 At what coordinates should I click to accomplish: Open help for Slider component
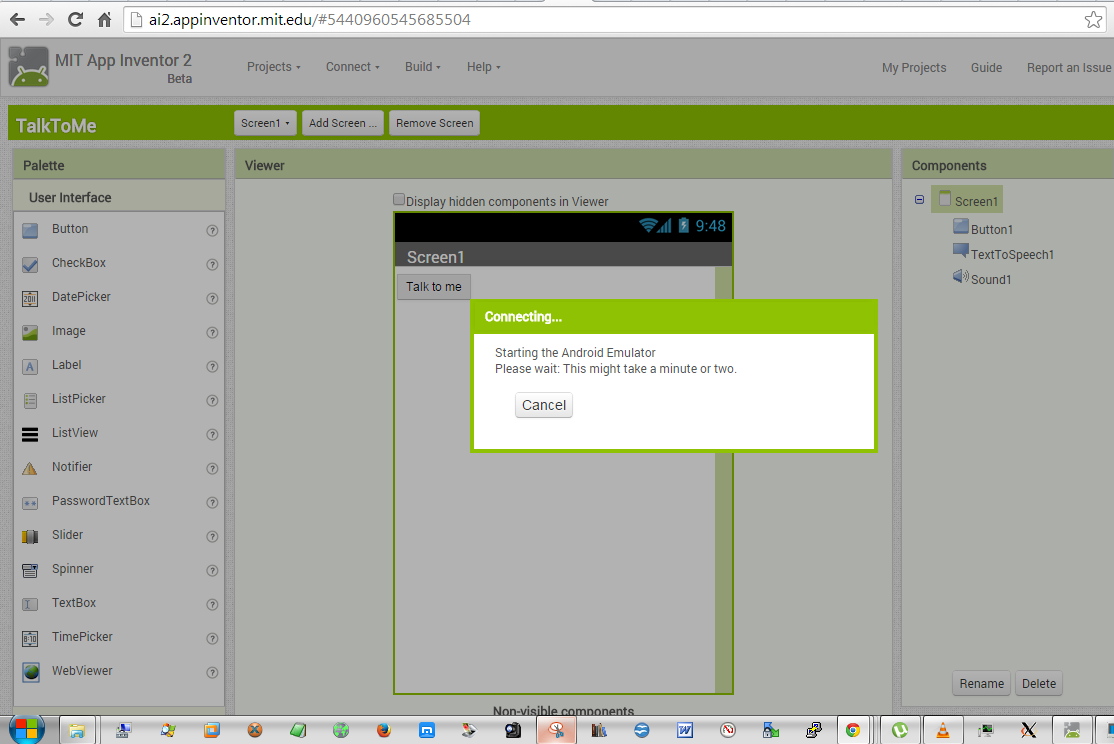[x=212, y=537]
